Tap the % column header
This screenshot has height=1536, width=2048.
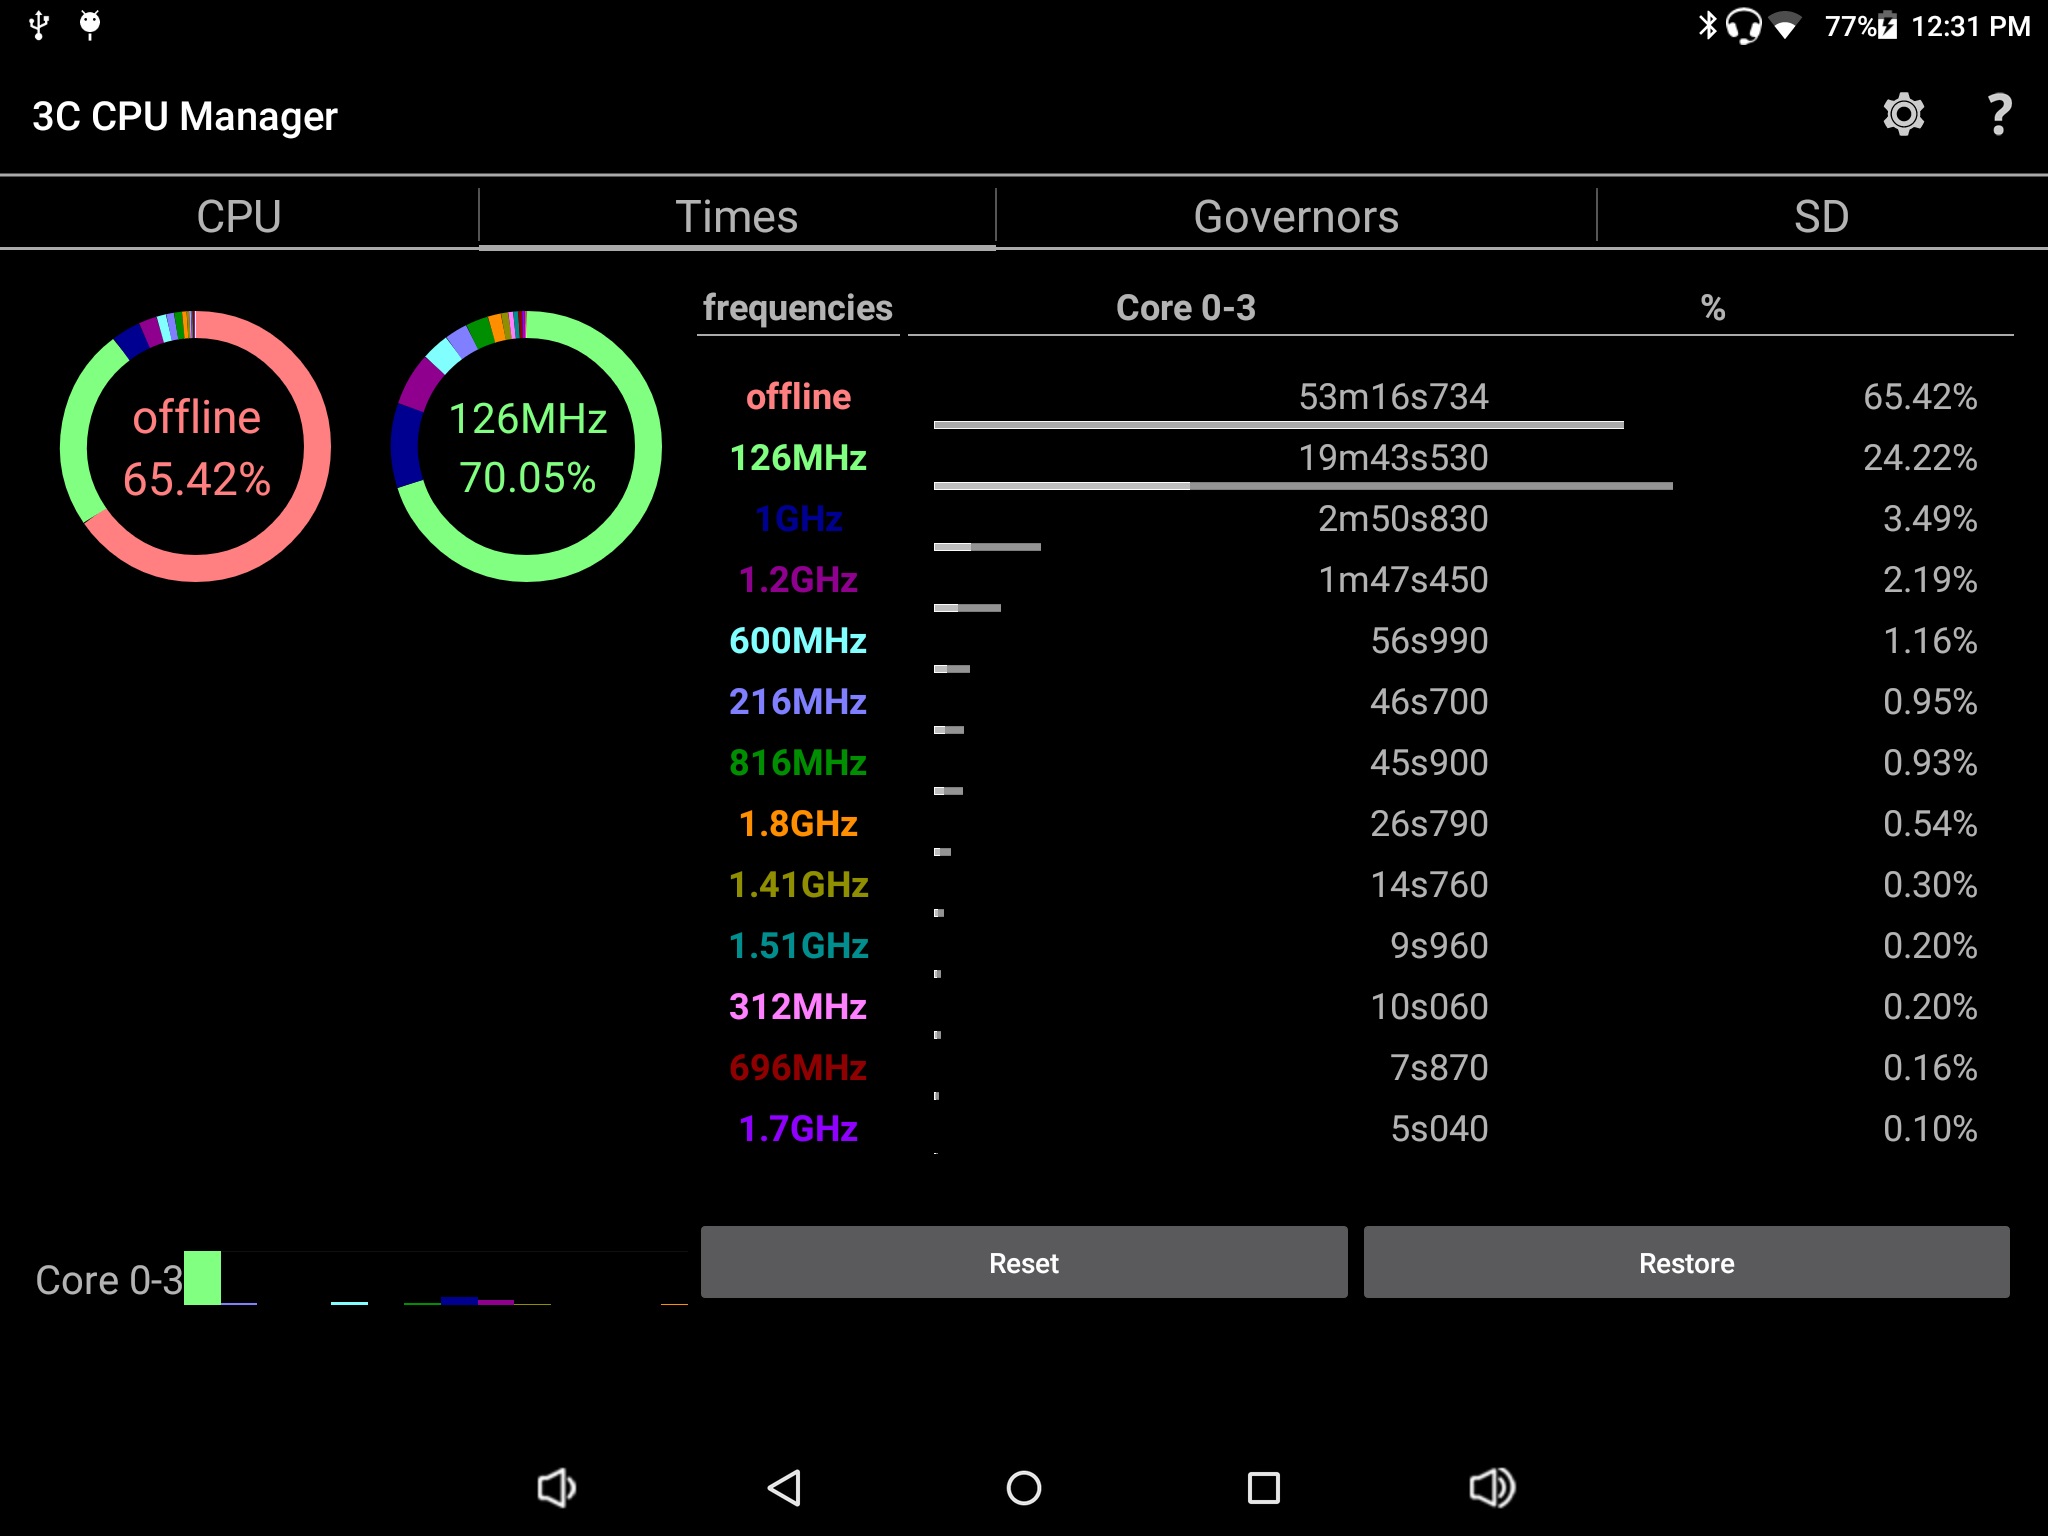1713,308
